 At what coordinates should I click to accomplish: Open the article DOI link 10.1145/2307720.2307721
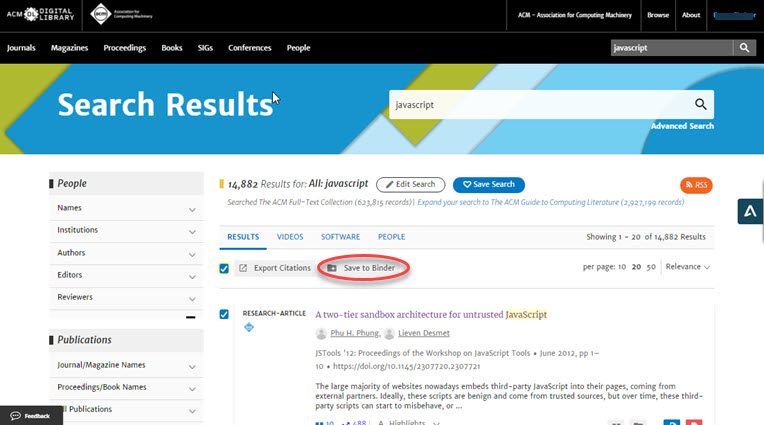tap(407, 367)
